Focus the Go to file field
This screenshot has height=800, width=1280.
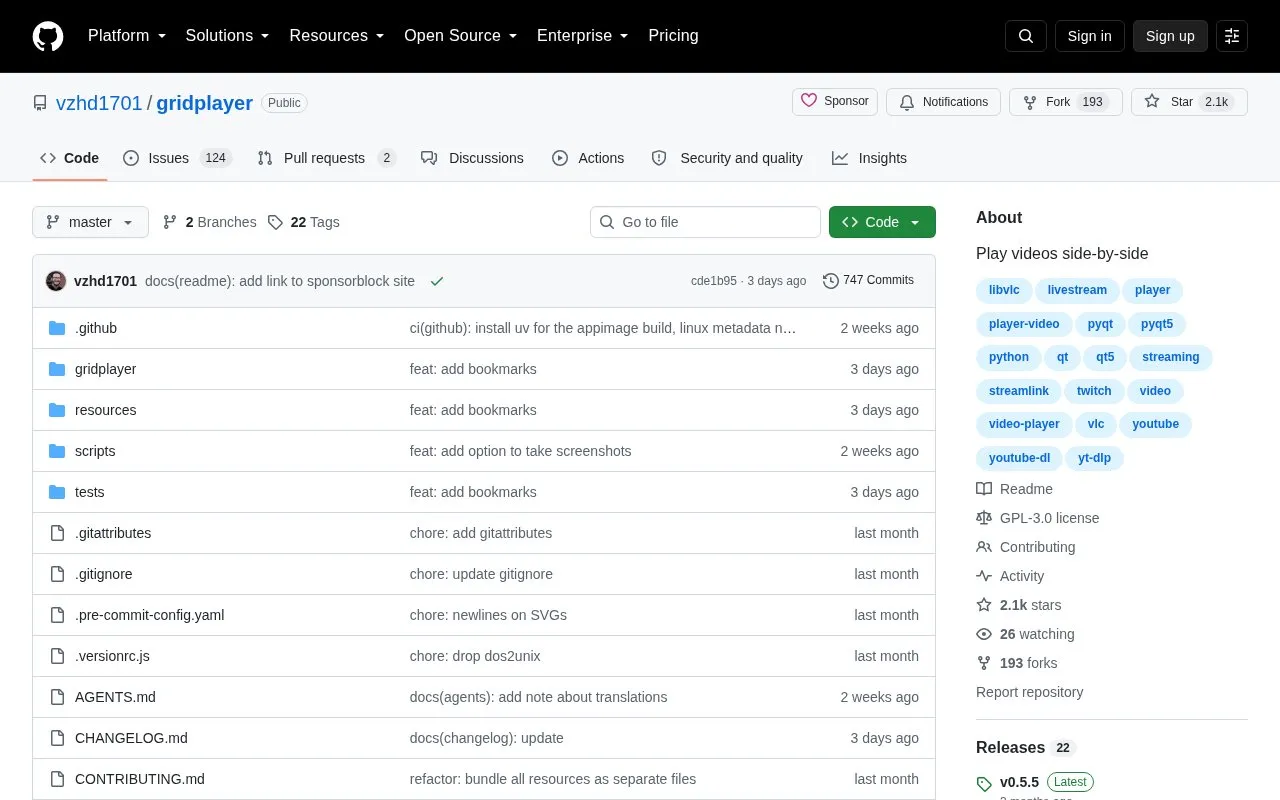[x=705, y=222]
